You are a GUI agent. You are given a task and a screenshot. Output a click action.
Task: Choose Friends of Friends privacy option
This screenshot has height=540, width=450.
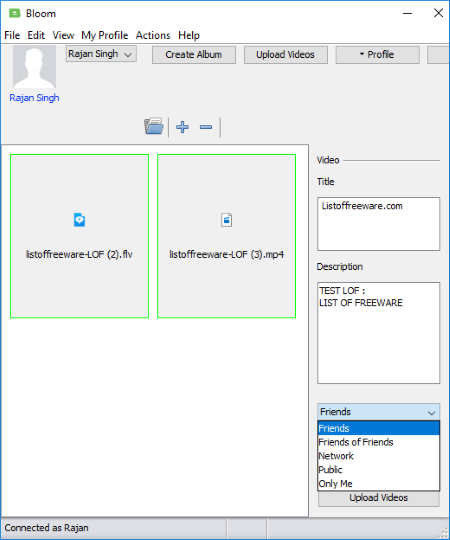click(378, 442)
